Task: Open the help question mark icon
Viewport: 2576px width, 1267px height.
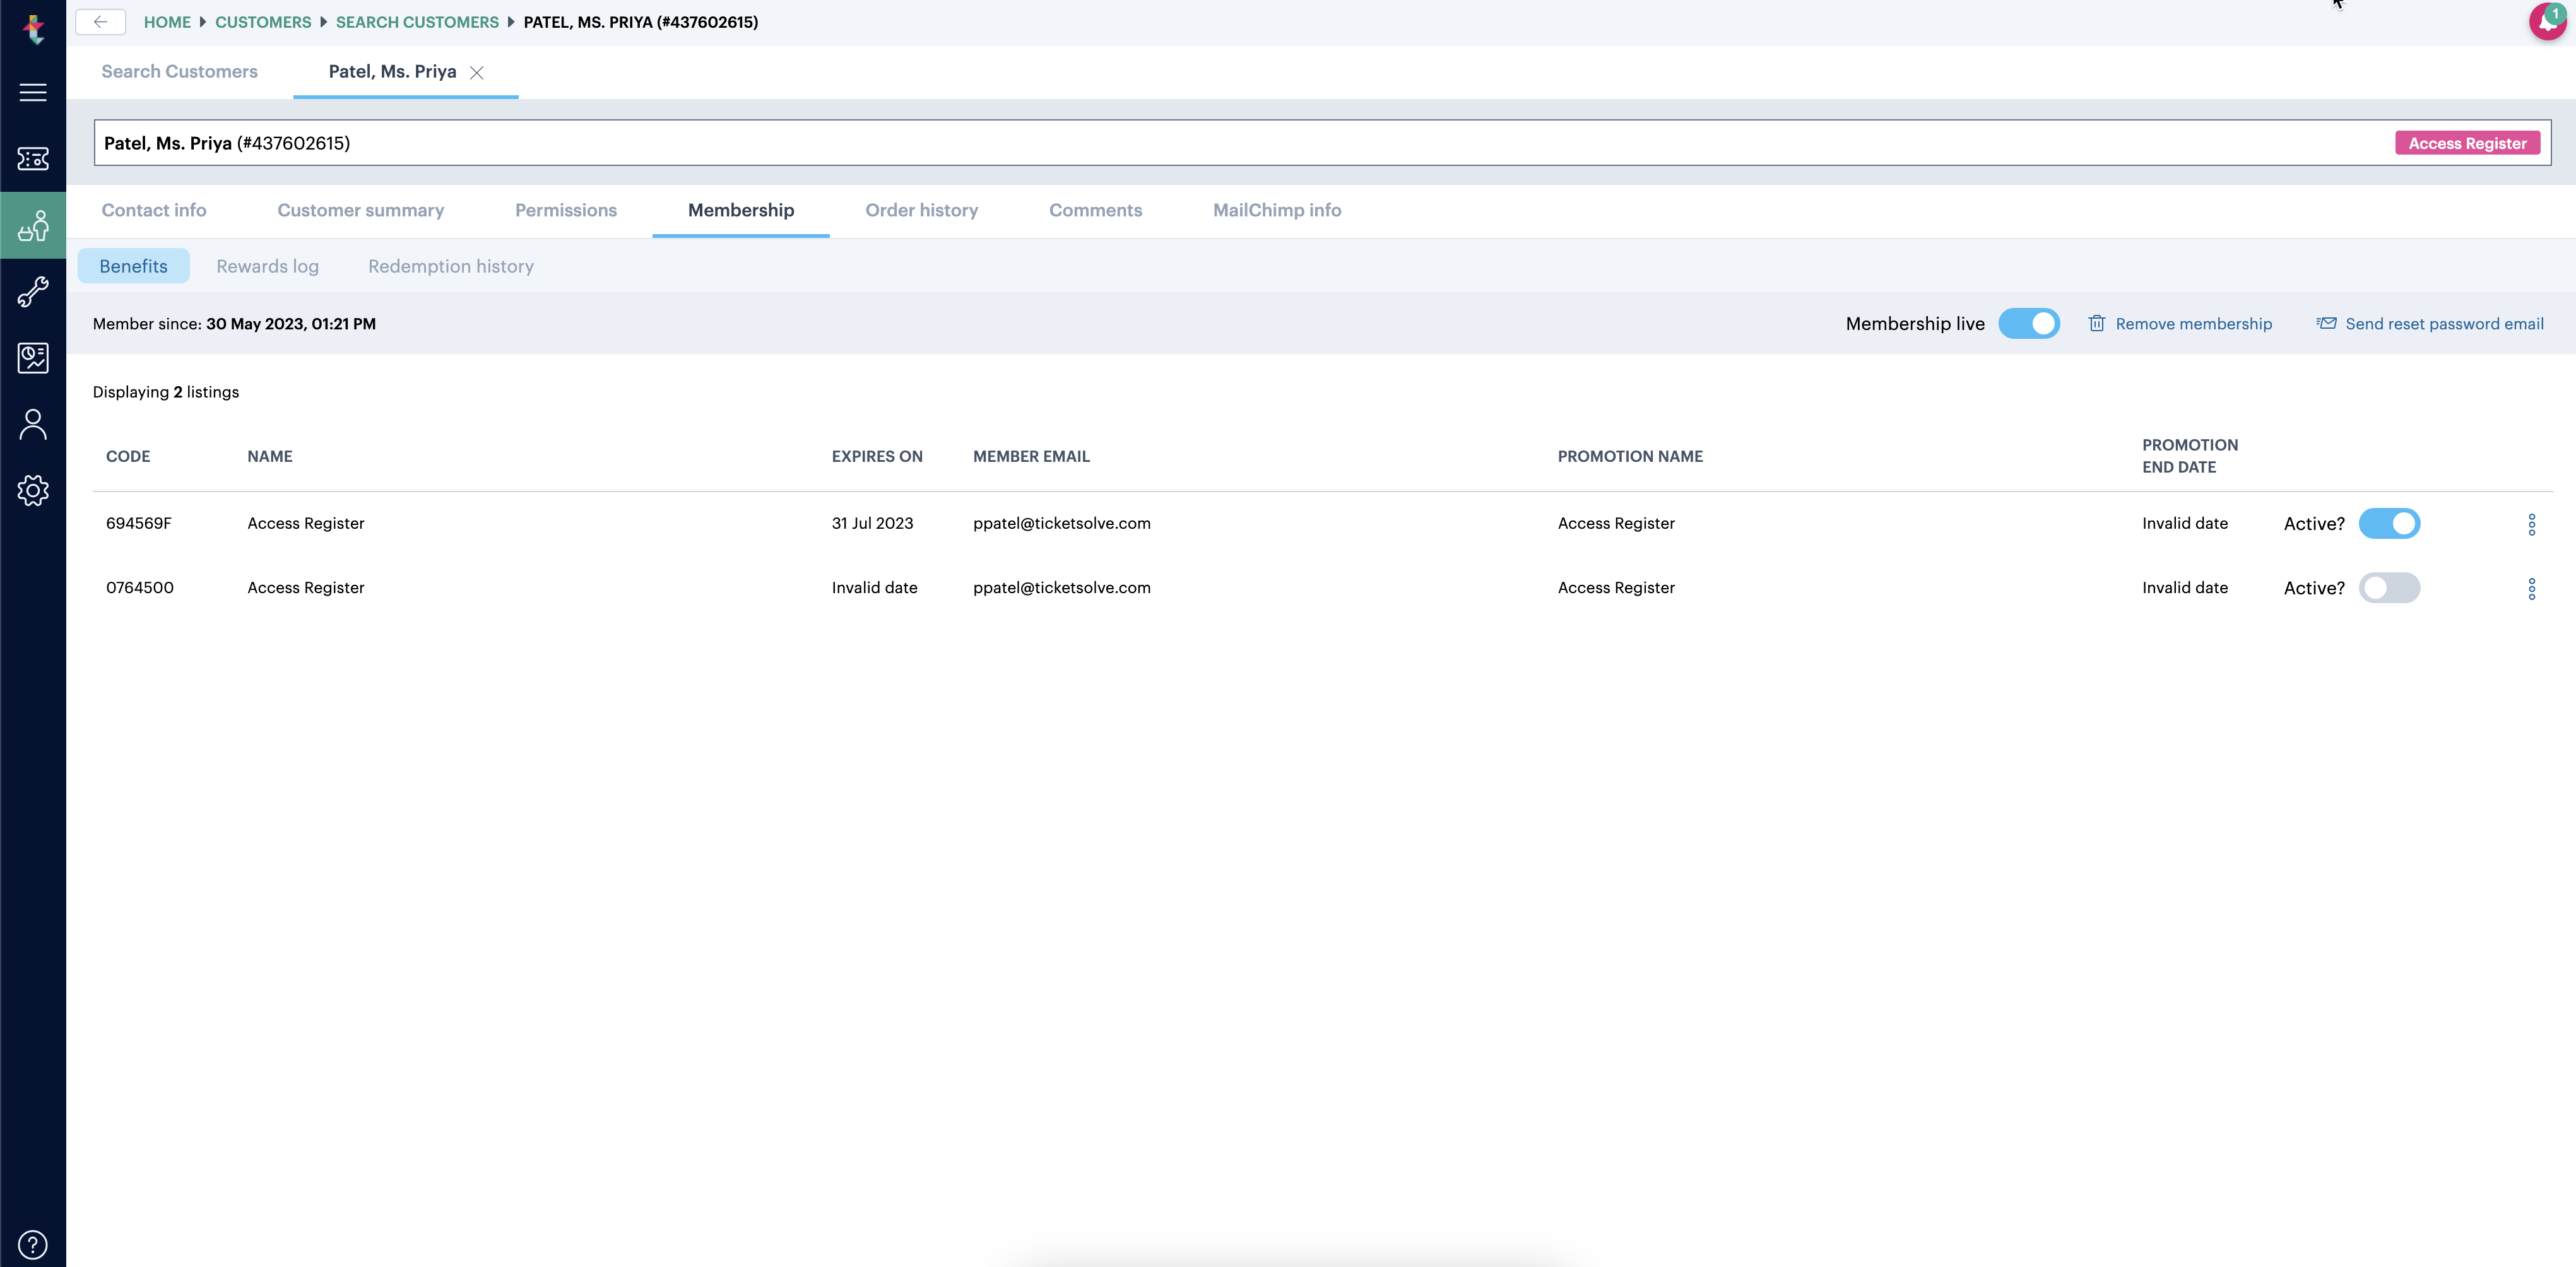Action: pos(33,1245)
